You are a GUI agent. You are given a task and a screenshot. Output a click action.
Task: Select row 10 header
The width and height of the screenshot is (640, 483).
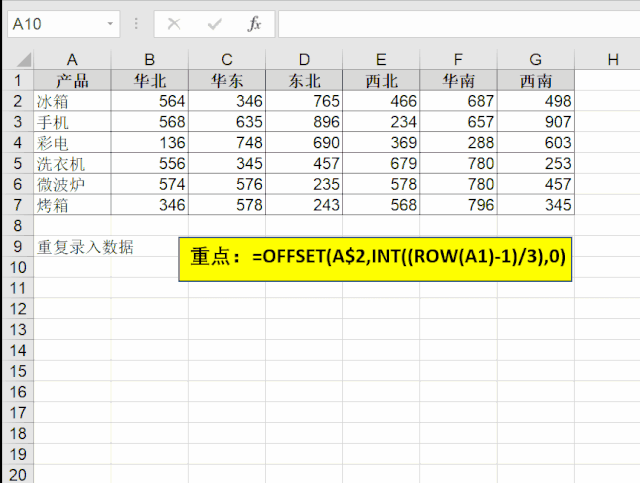[18, 267]
